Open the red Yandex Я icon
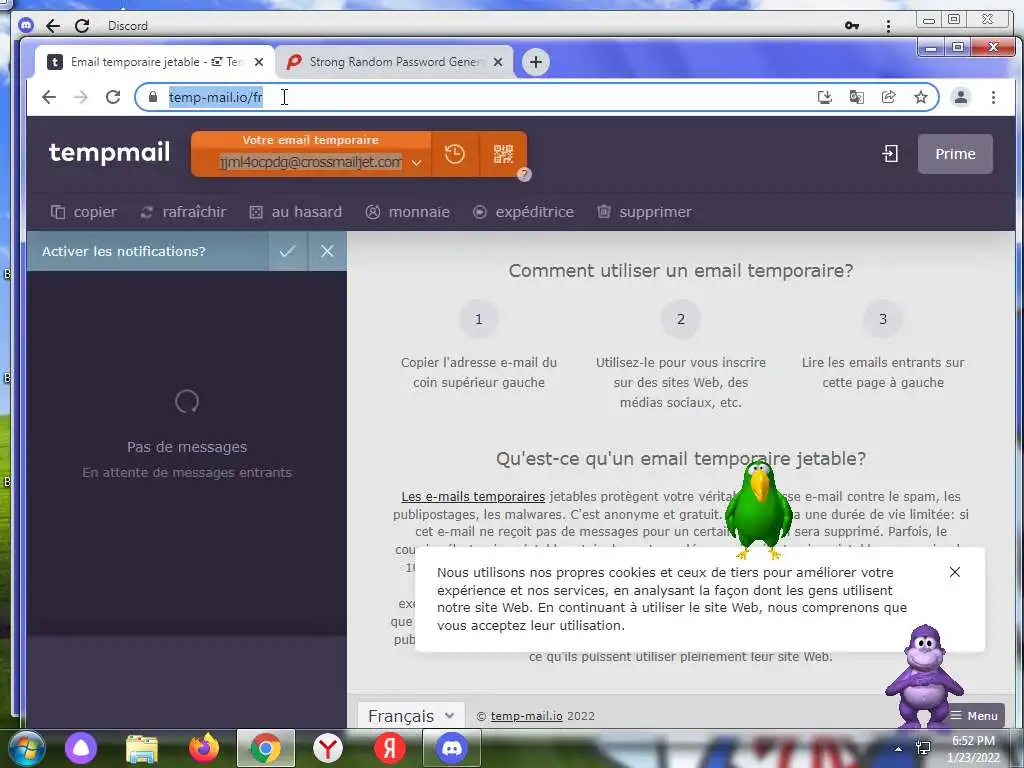The image size is (1024, 768). 390,748
